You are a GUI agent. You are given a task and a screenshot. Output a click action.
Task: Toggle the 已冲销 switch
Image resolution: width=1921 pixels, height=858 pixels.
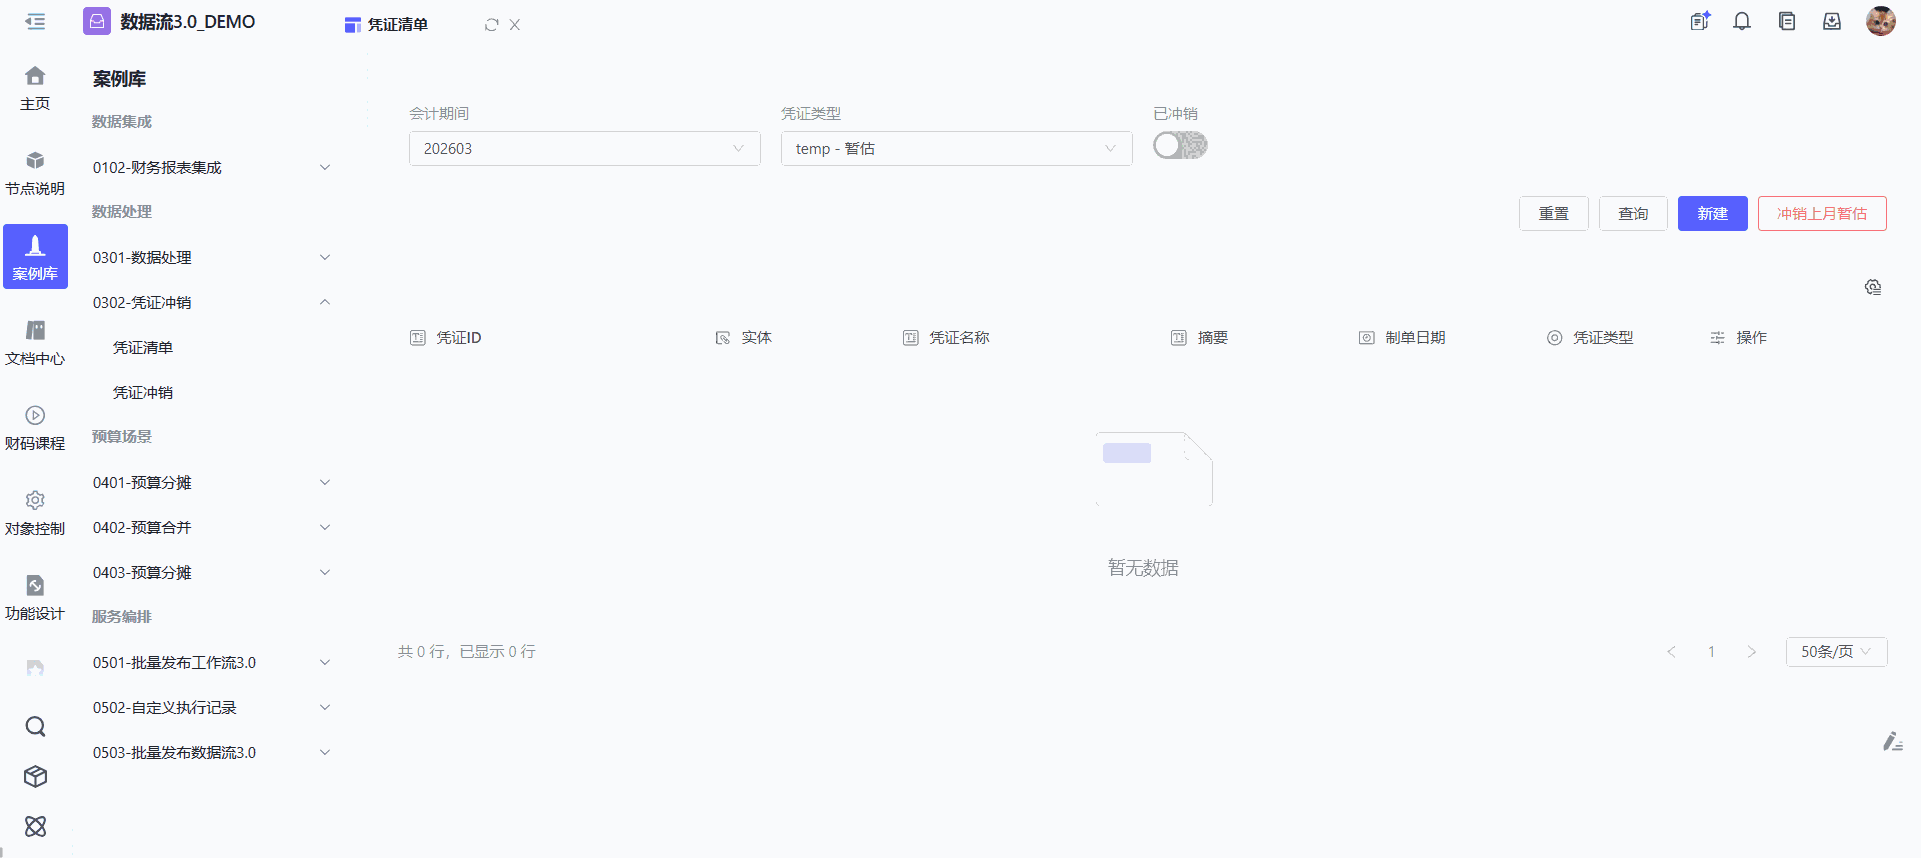[x=1180, y=146]
